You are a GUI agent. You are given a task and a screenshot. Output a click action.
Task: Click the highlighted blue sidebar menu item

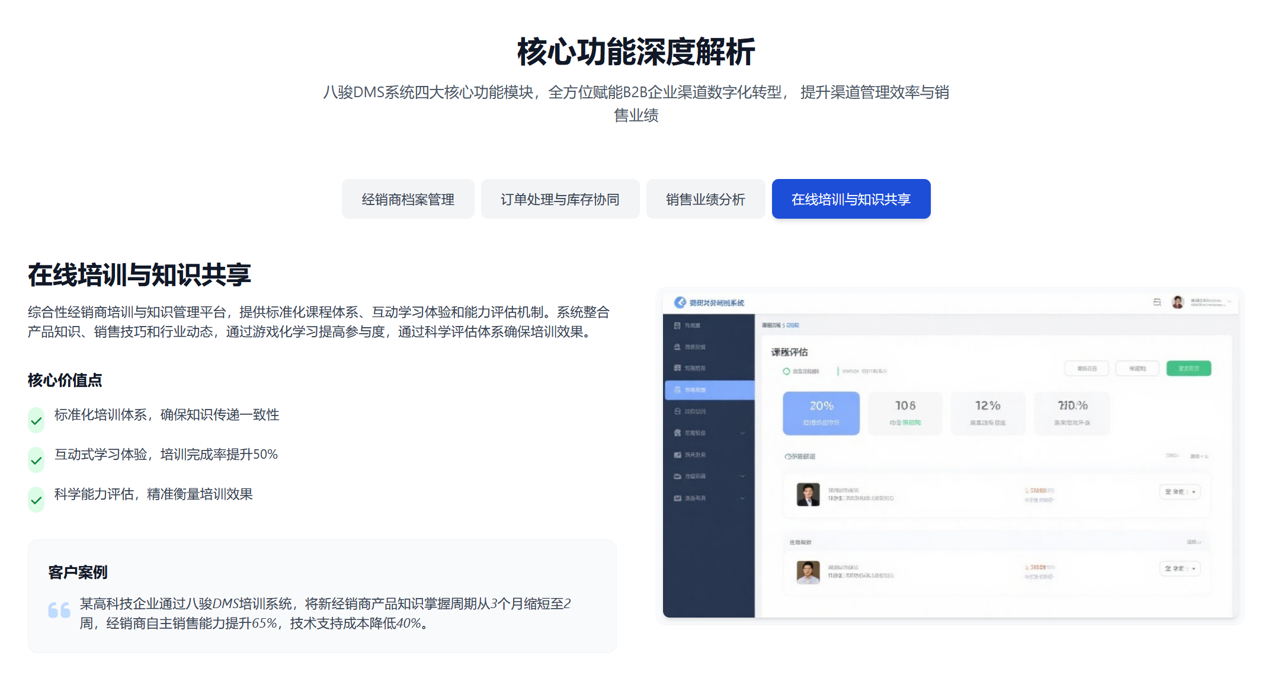point(708,390)
